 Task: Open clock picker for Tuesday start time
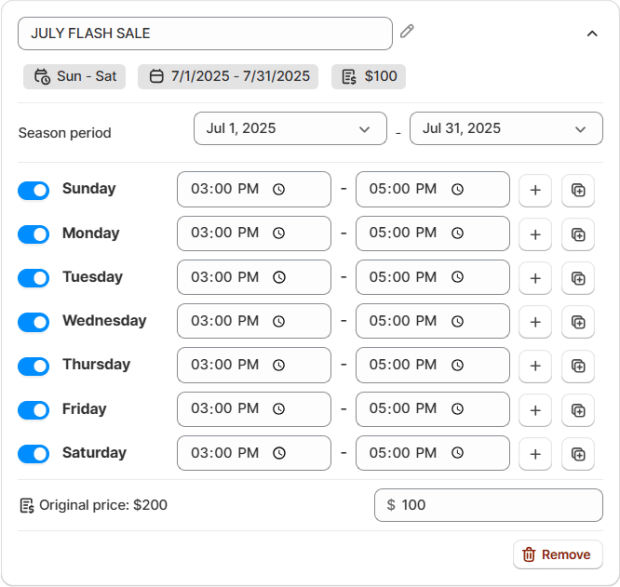pyautogui.click(x=279, y=277)
